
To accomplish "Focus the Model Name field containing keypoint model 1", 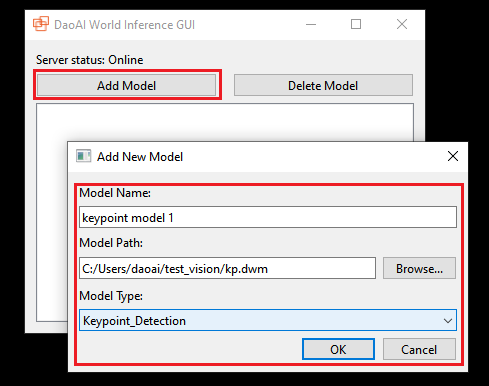I will coord(268,217).
